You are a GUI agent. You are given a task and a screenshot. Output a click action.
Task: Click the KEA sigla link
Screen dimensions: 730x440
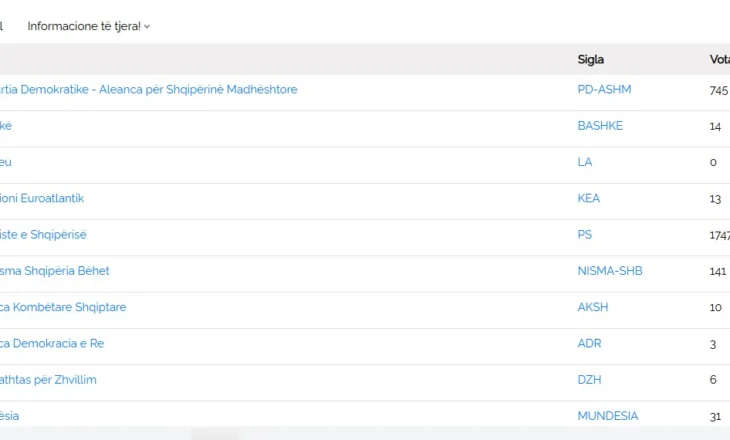(x=588, y=198)
